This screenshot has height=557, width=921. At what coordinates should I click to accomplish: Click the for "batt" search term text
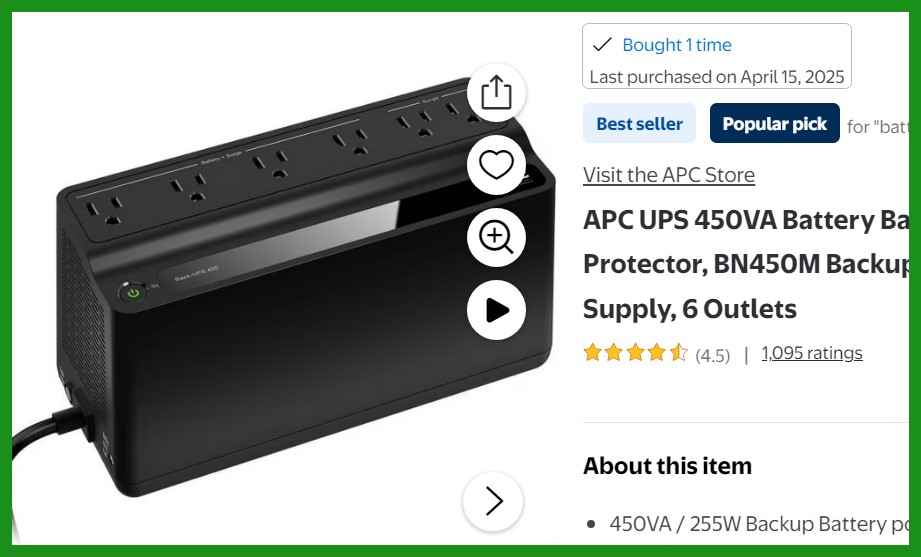pos(878,126)
